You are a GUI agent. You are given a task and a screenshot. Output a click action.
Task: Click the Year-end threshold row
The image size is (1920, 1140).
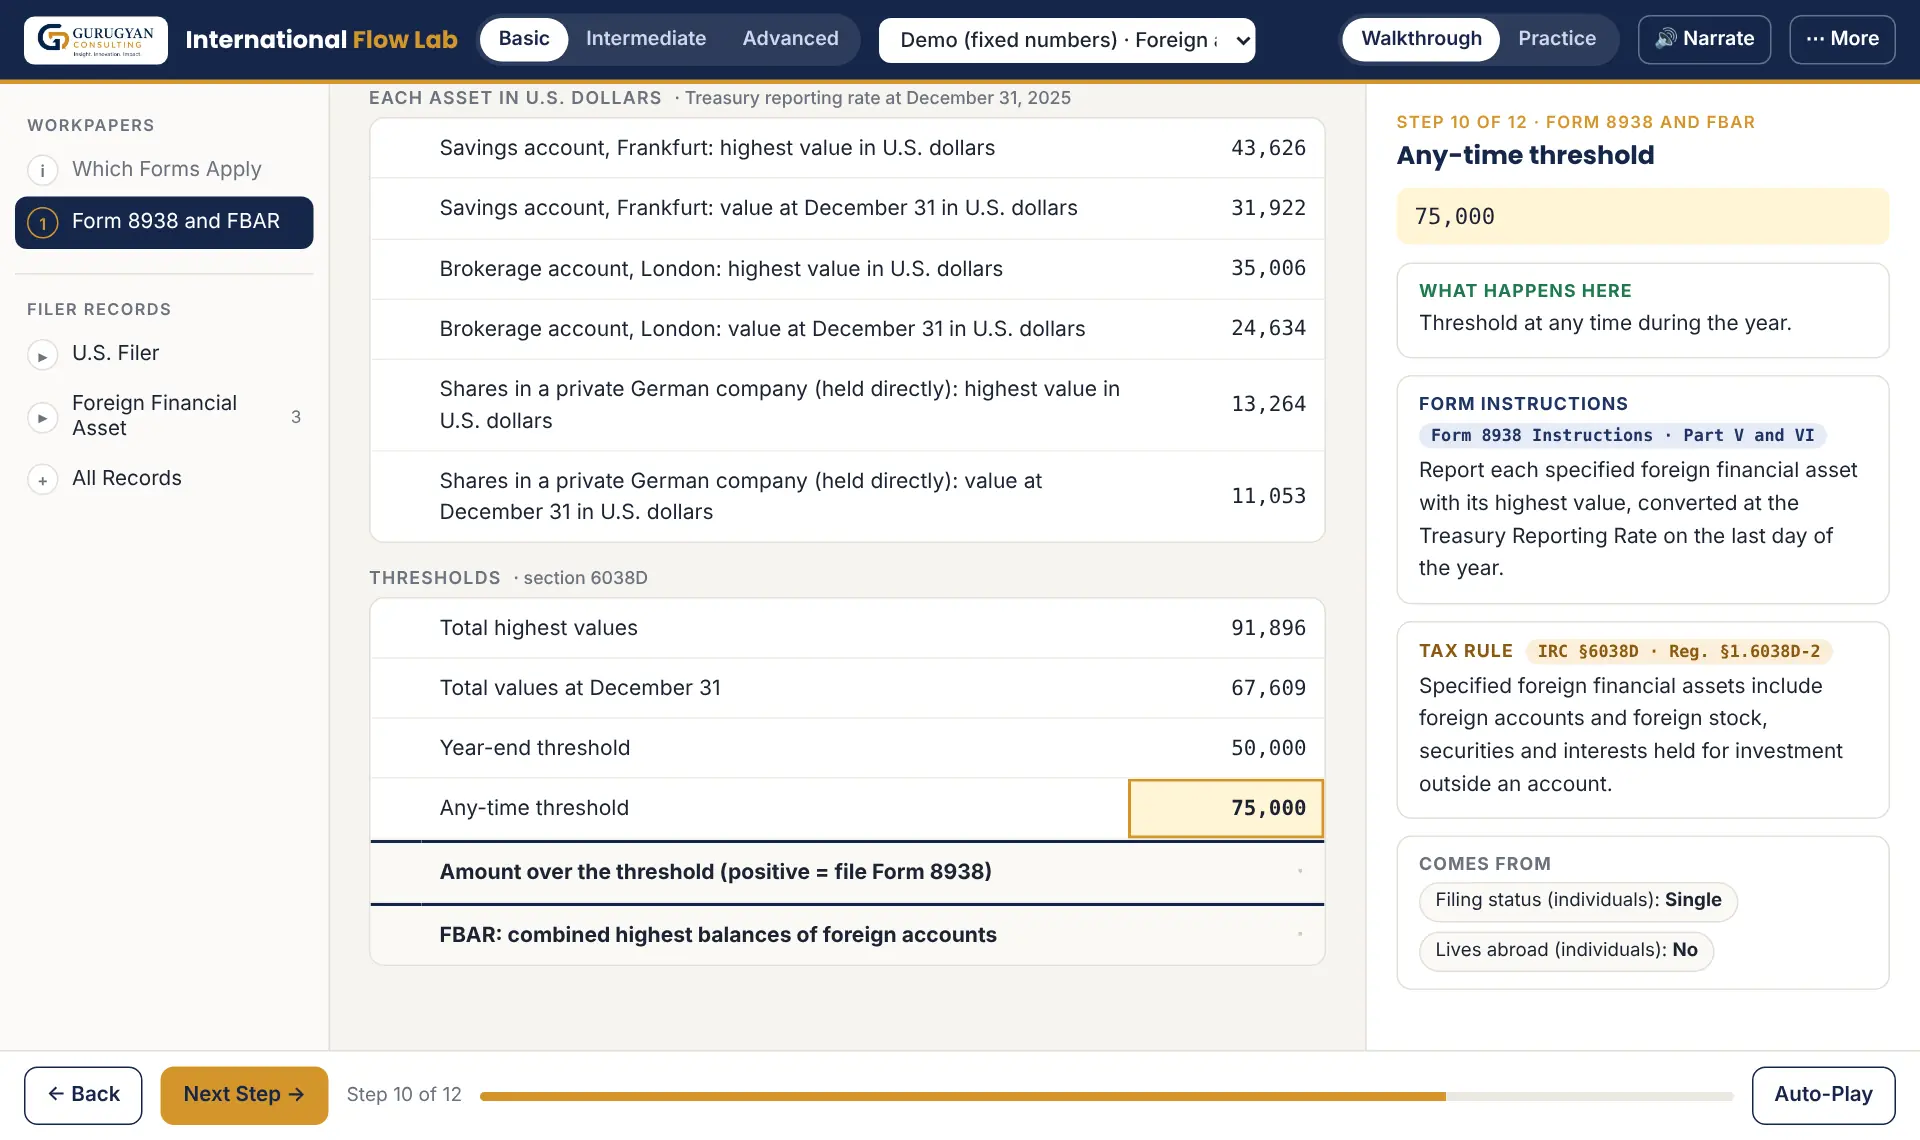pyautogui.click(x=847, y=748)
